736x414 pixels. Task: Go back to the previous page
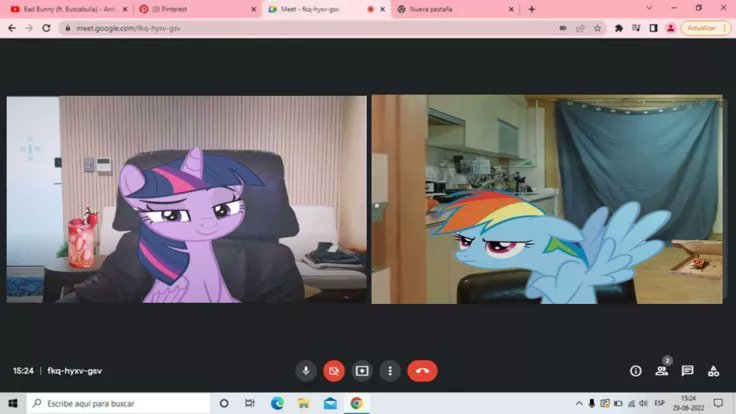(x=12, y=28)
